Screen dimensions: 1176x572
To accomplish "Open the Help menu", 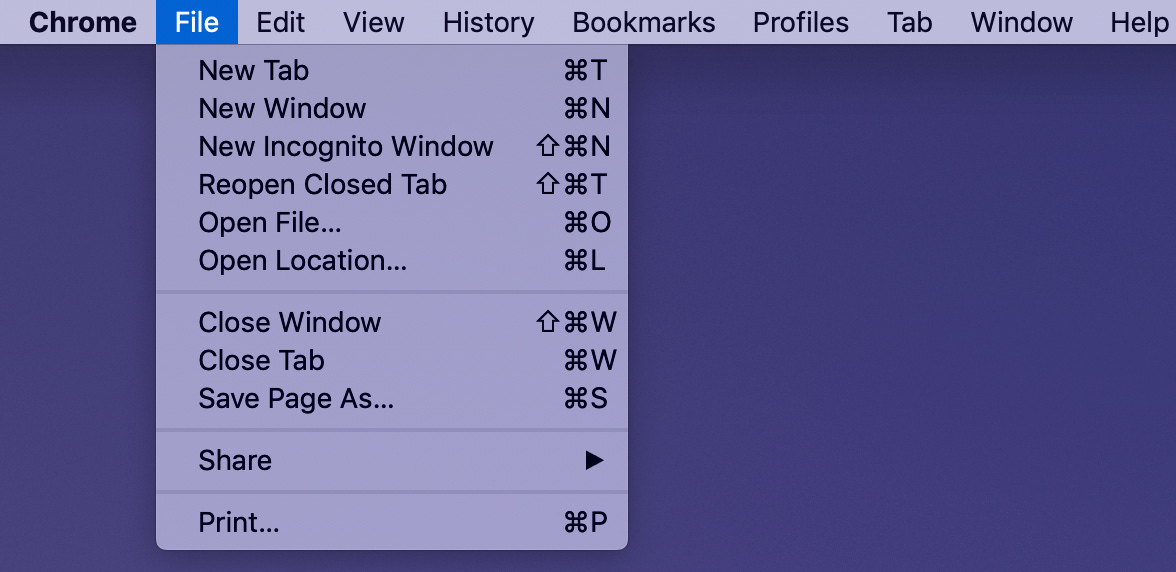I will 1138,22.
